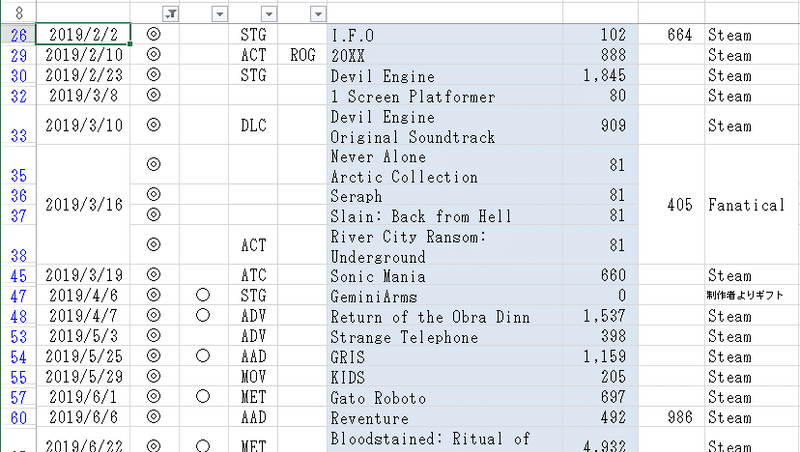This screenshot has height=452, width=800.
Task: Select the date cell 2019/5/25
Action: pos(83,356)
